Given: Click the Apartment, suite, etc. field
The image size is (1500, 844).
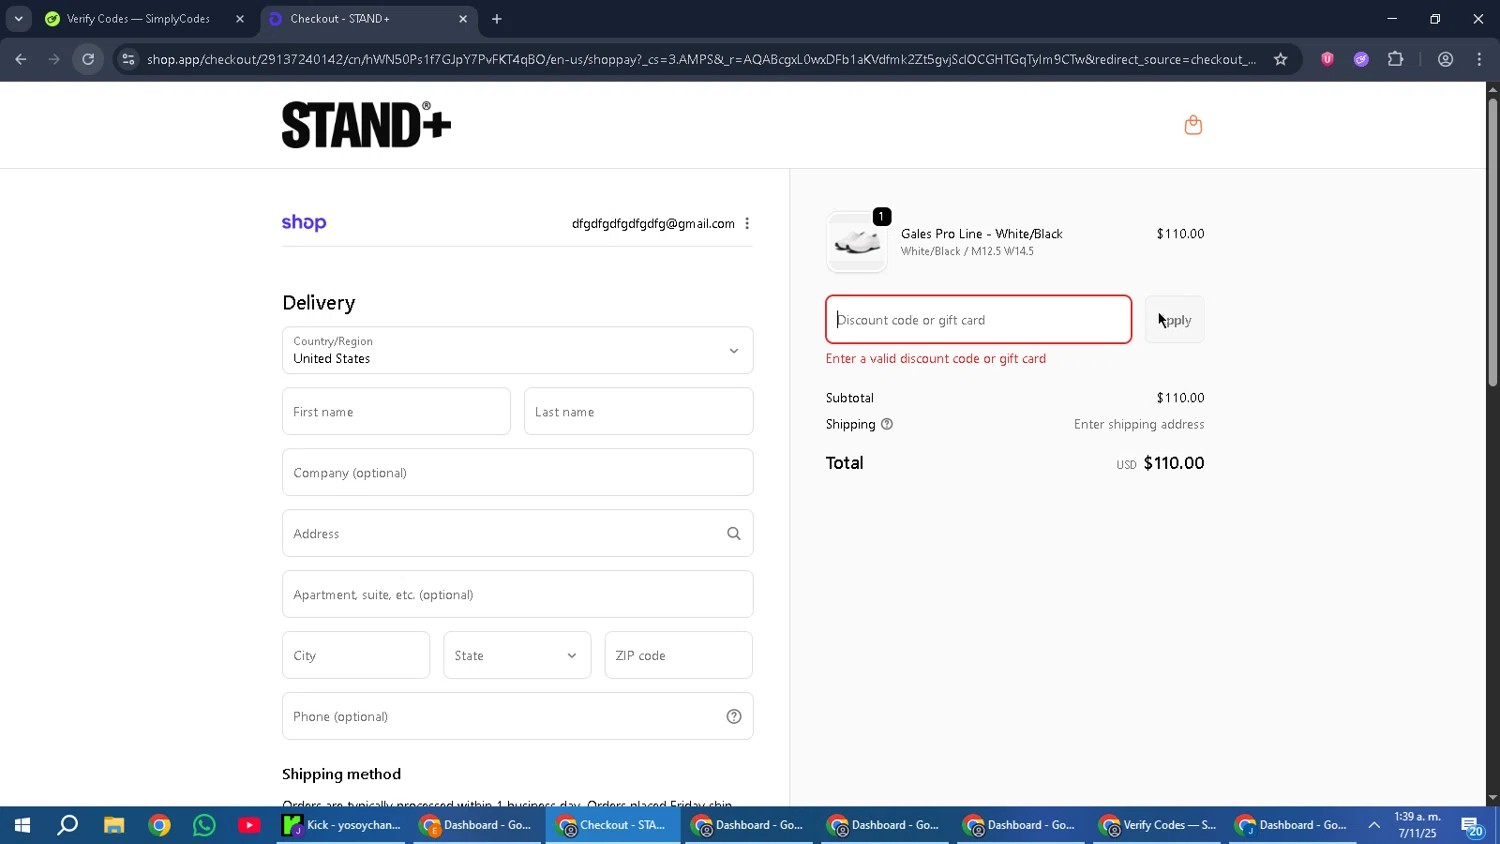Looking at the screenshot, I should click(x=517, y=595).
